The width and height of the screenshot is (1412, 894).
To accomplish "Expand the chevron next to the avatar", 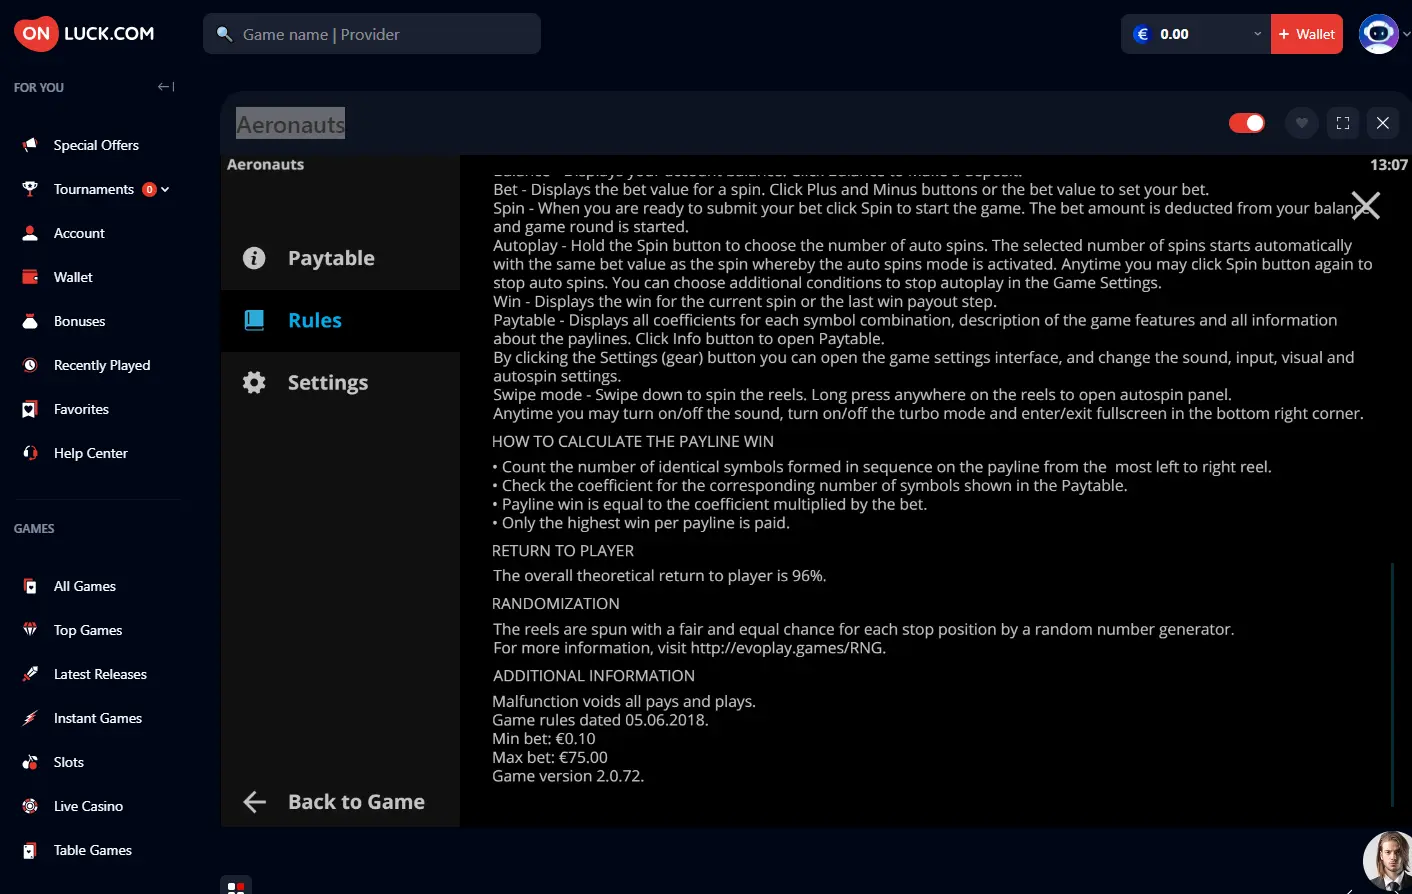I will (x=1406, y=34).
